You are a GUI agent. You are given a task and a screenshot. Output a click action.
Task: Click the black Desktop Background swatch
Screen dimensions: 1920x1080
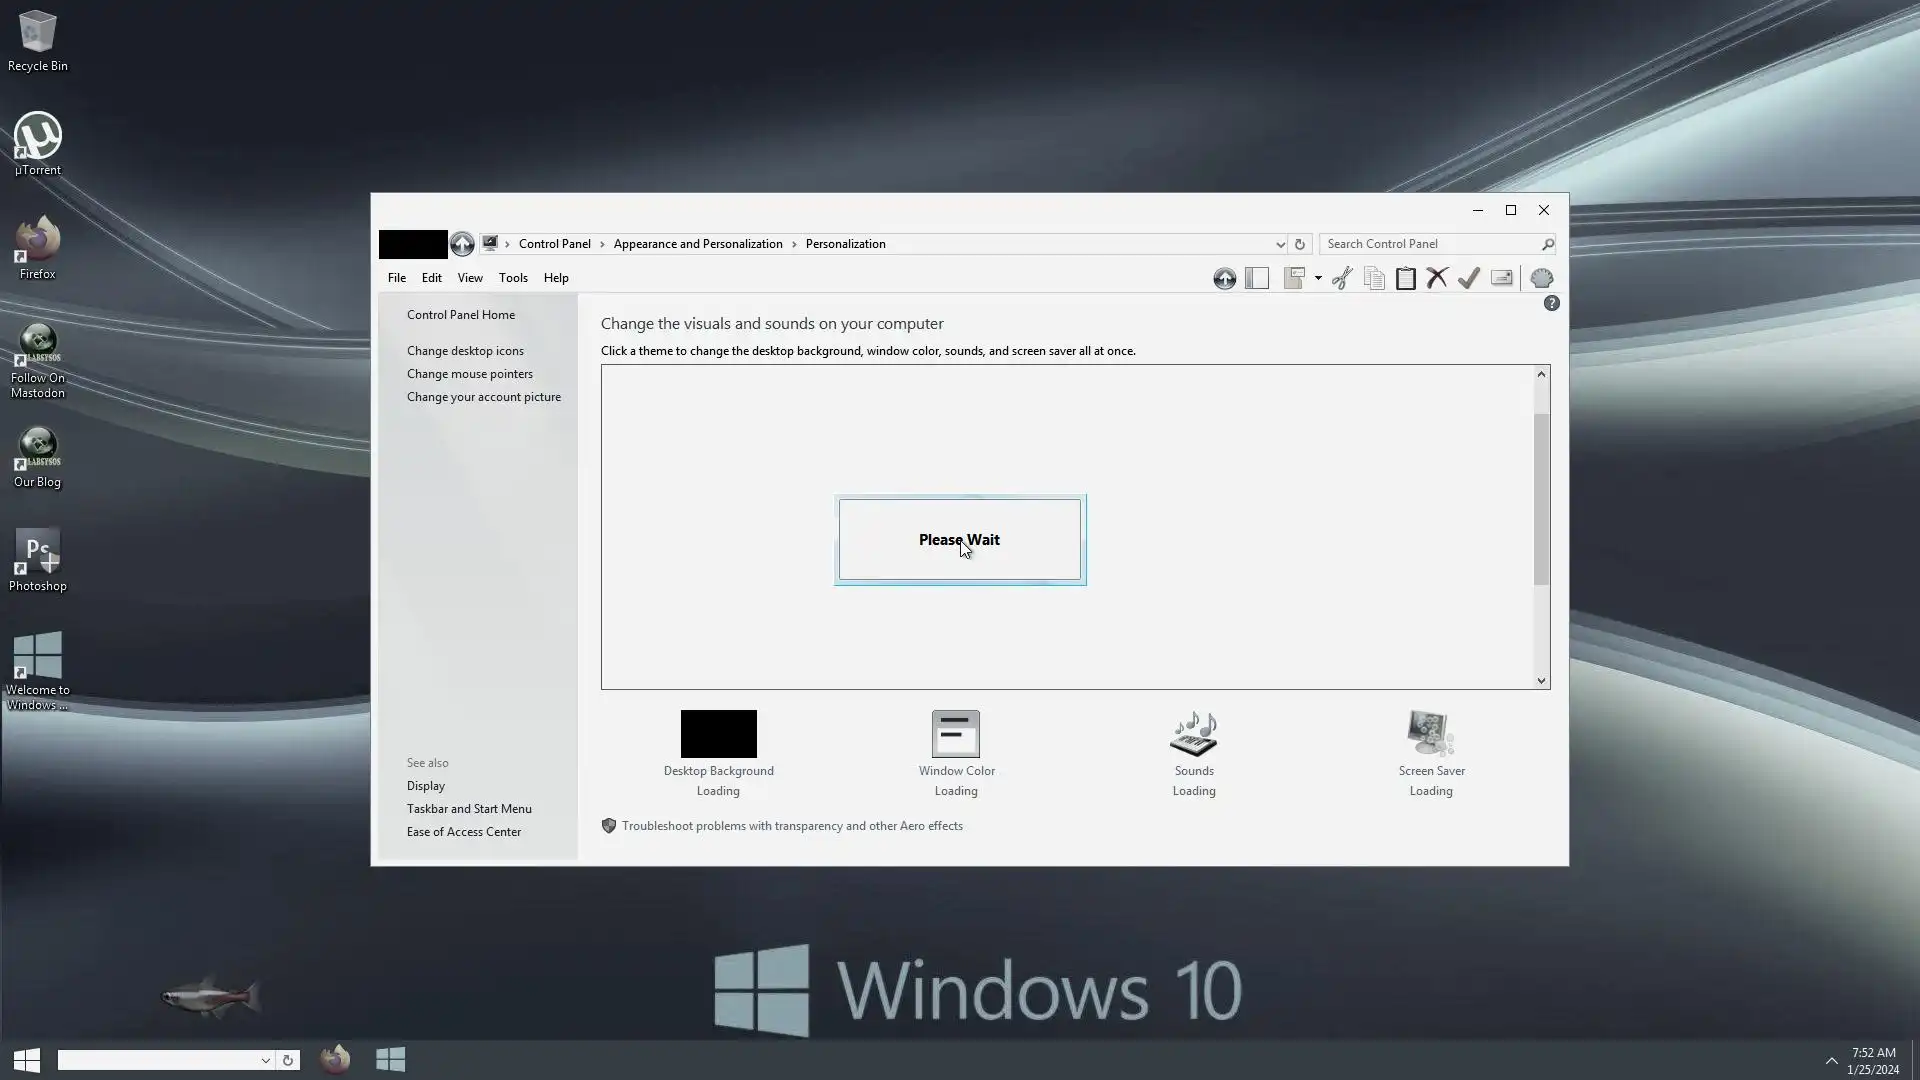[718, 734]
